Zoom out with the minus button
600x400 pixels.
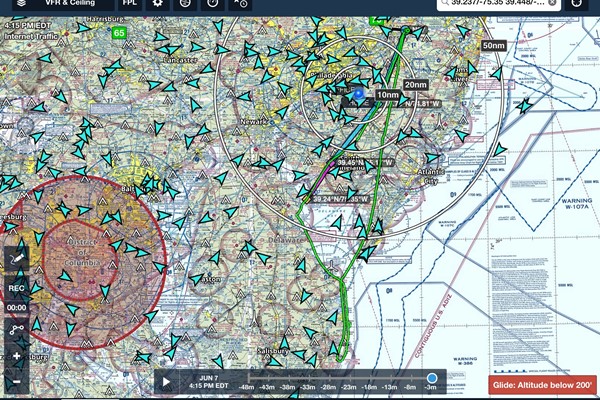click(17, 382)
